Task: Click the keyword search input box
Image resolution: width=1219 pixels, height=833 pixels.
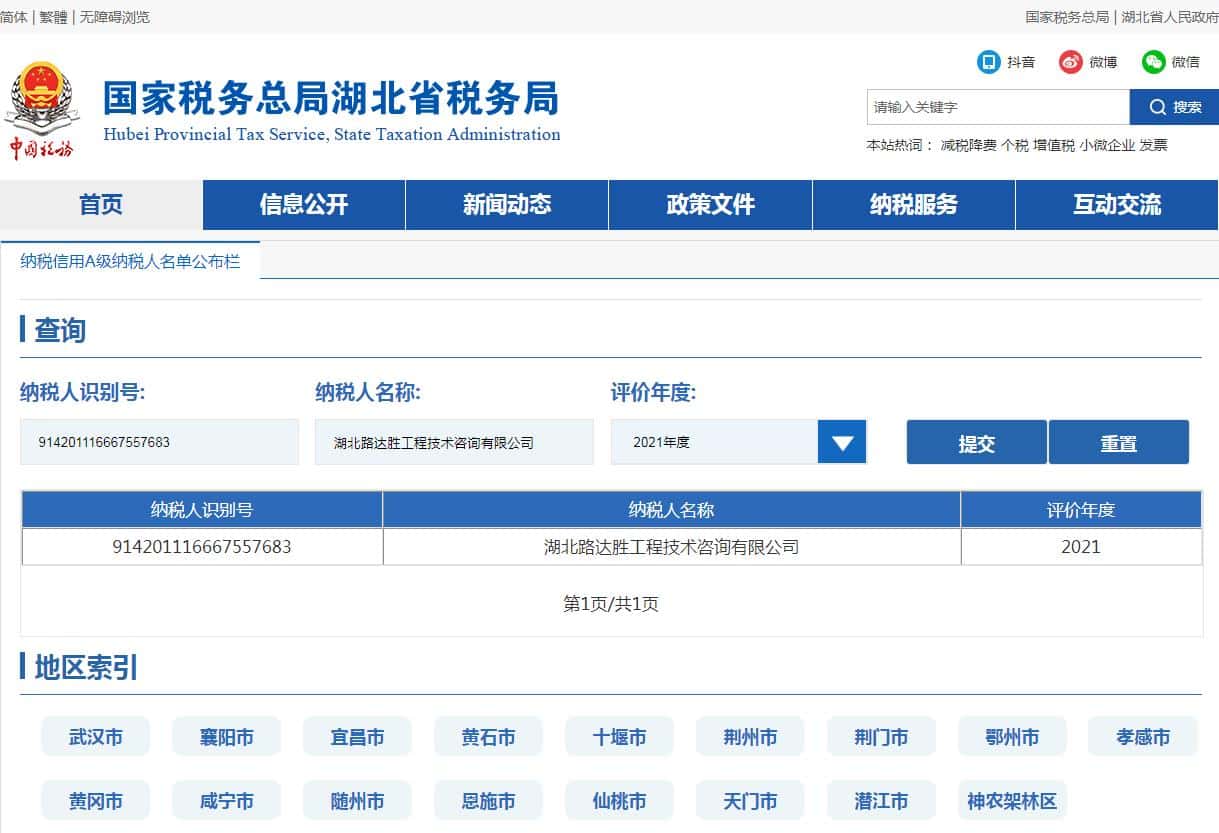Action: 997,107
